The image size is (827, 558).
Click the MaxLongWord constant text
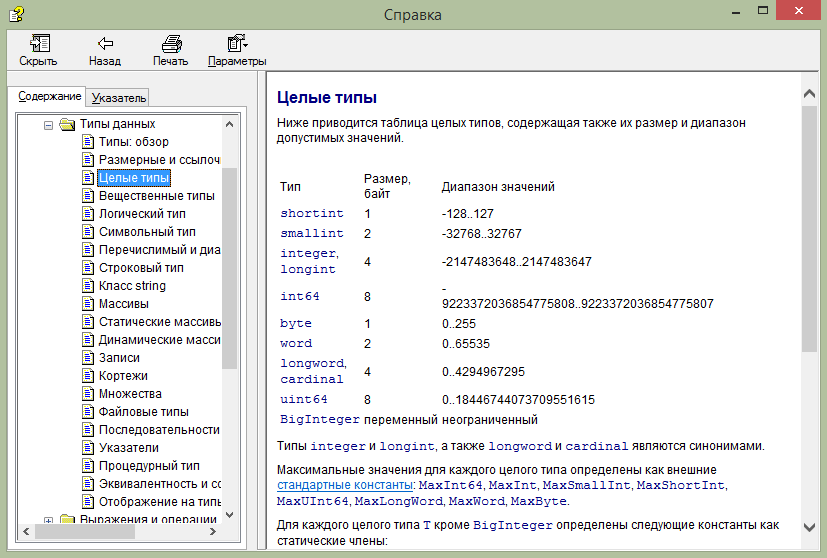click(398, 501)
